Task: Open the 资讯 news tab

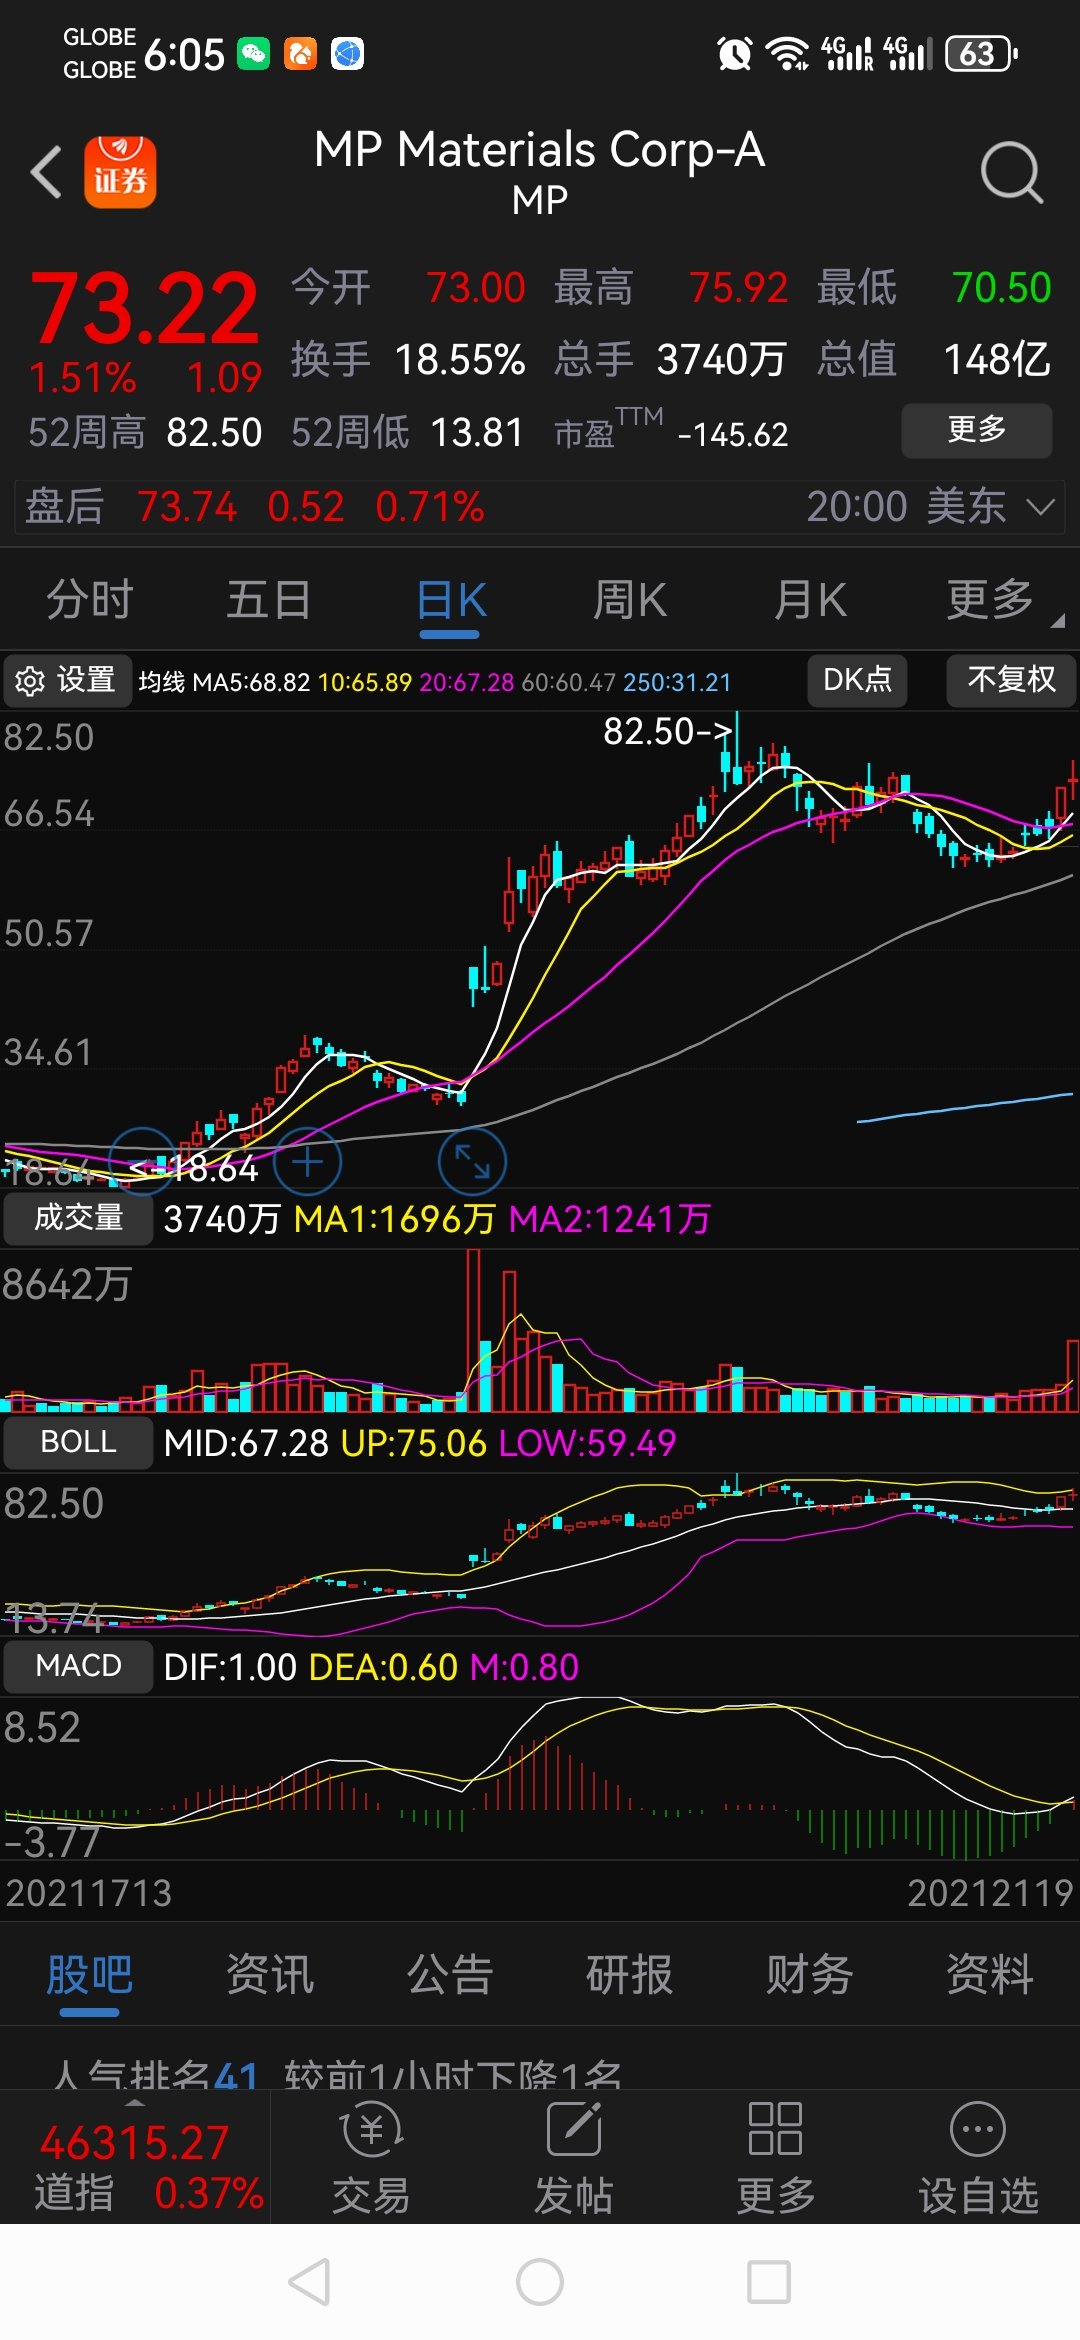Action: 270,1975
